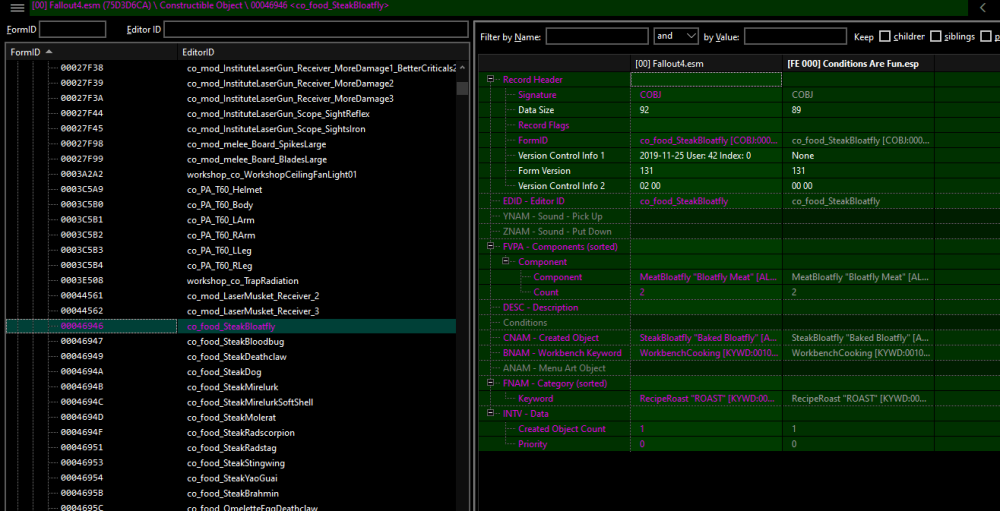Click the Filter by Name field

[x=597, y=36]
